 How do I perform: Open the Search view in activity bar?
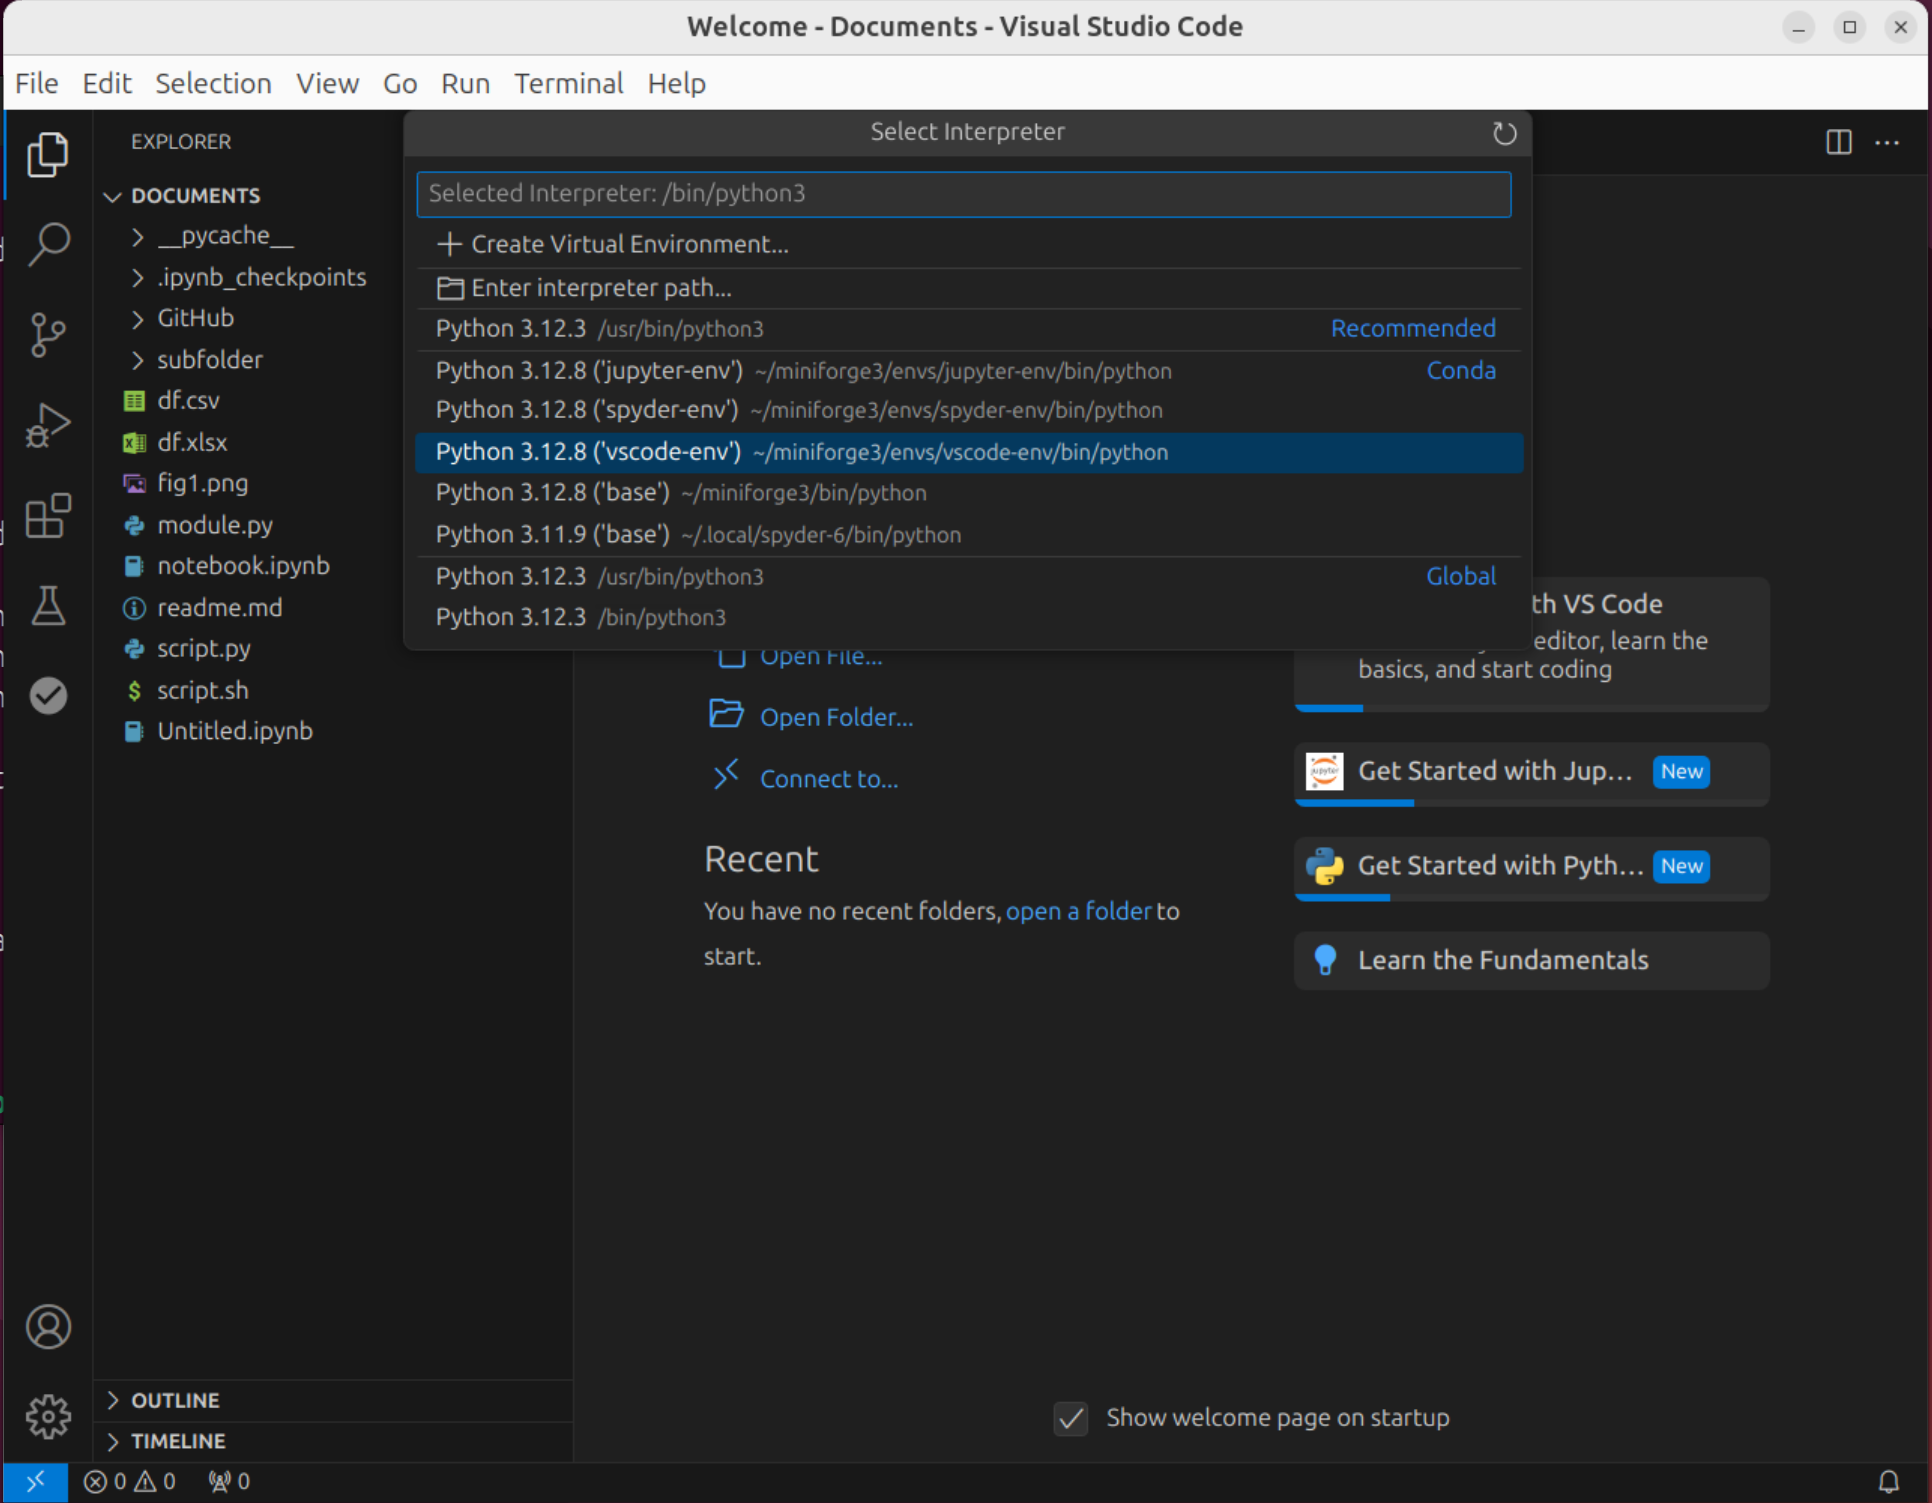[48, 243]
